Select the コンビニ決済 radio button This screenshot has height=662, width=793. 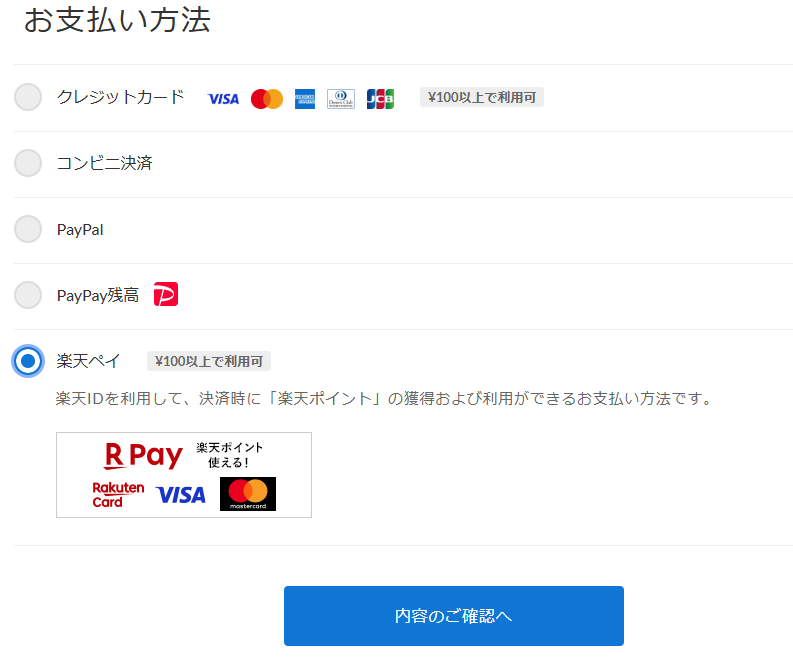[x=28, y=163]
